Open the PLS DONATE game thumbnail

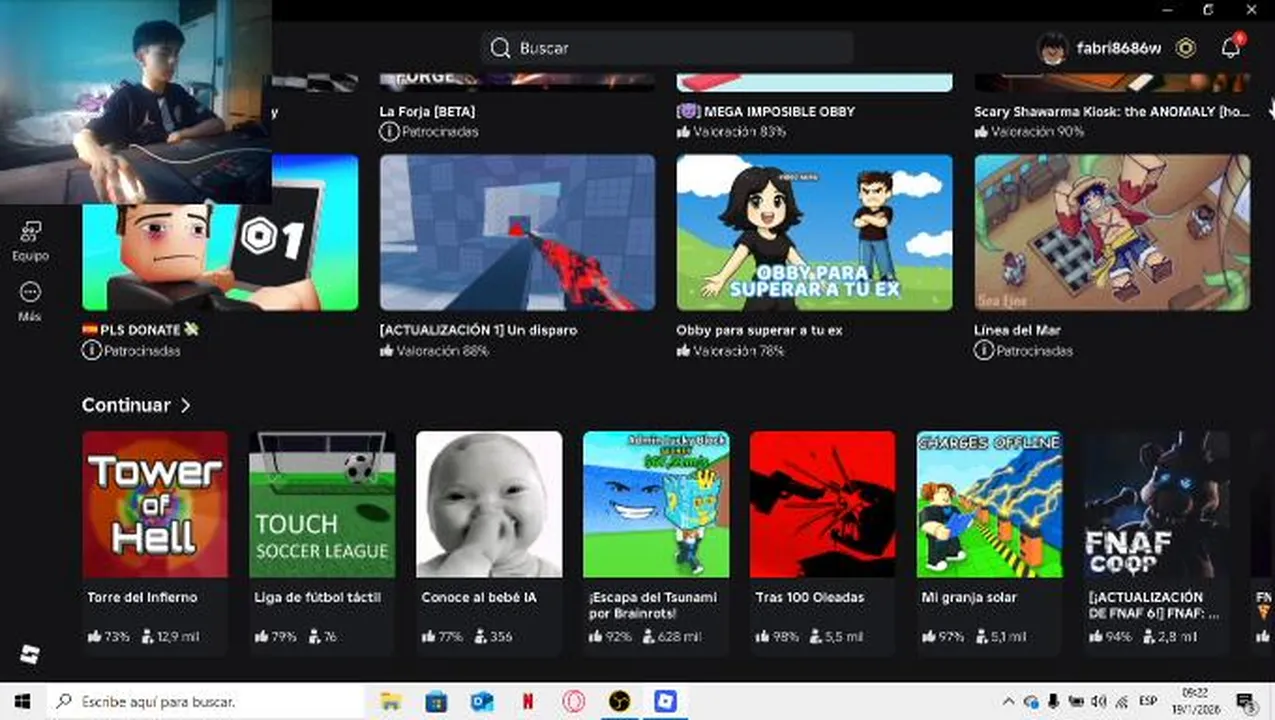pyautogui.click(x=220, y=232)
